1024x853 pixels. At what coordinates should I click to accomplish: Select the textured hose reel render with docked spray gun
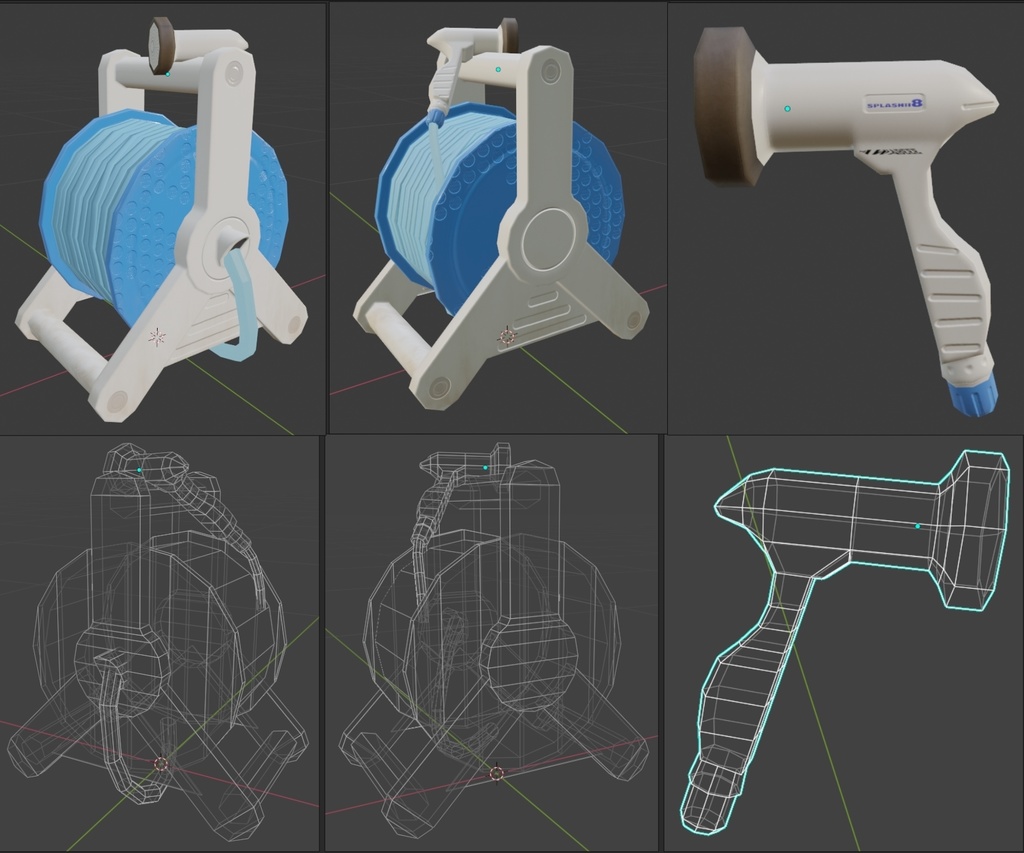click(x=498, y=219)
